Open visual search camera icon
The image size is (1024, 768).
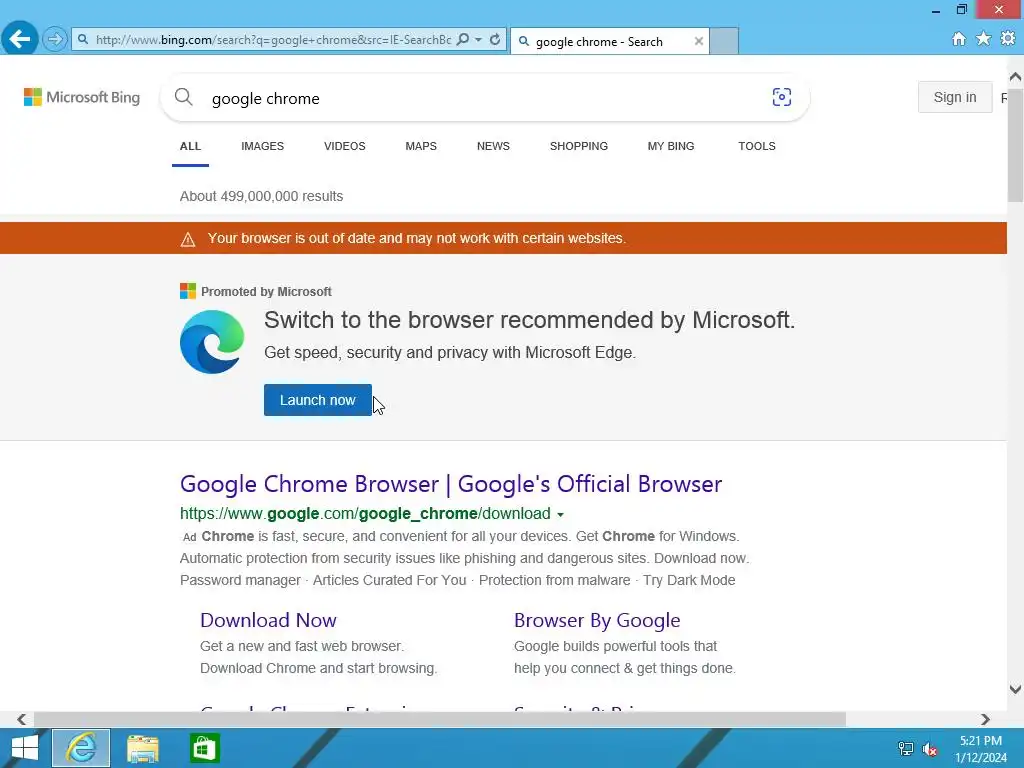(x=782, y=97)
